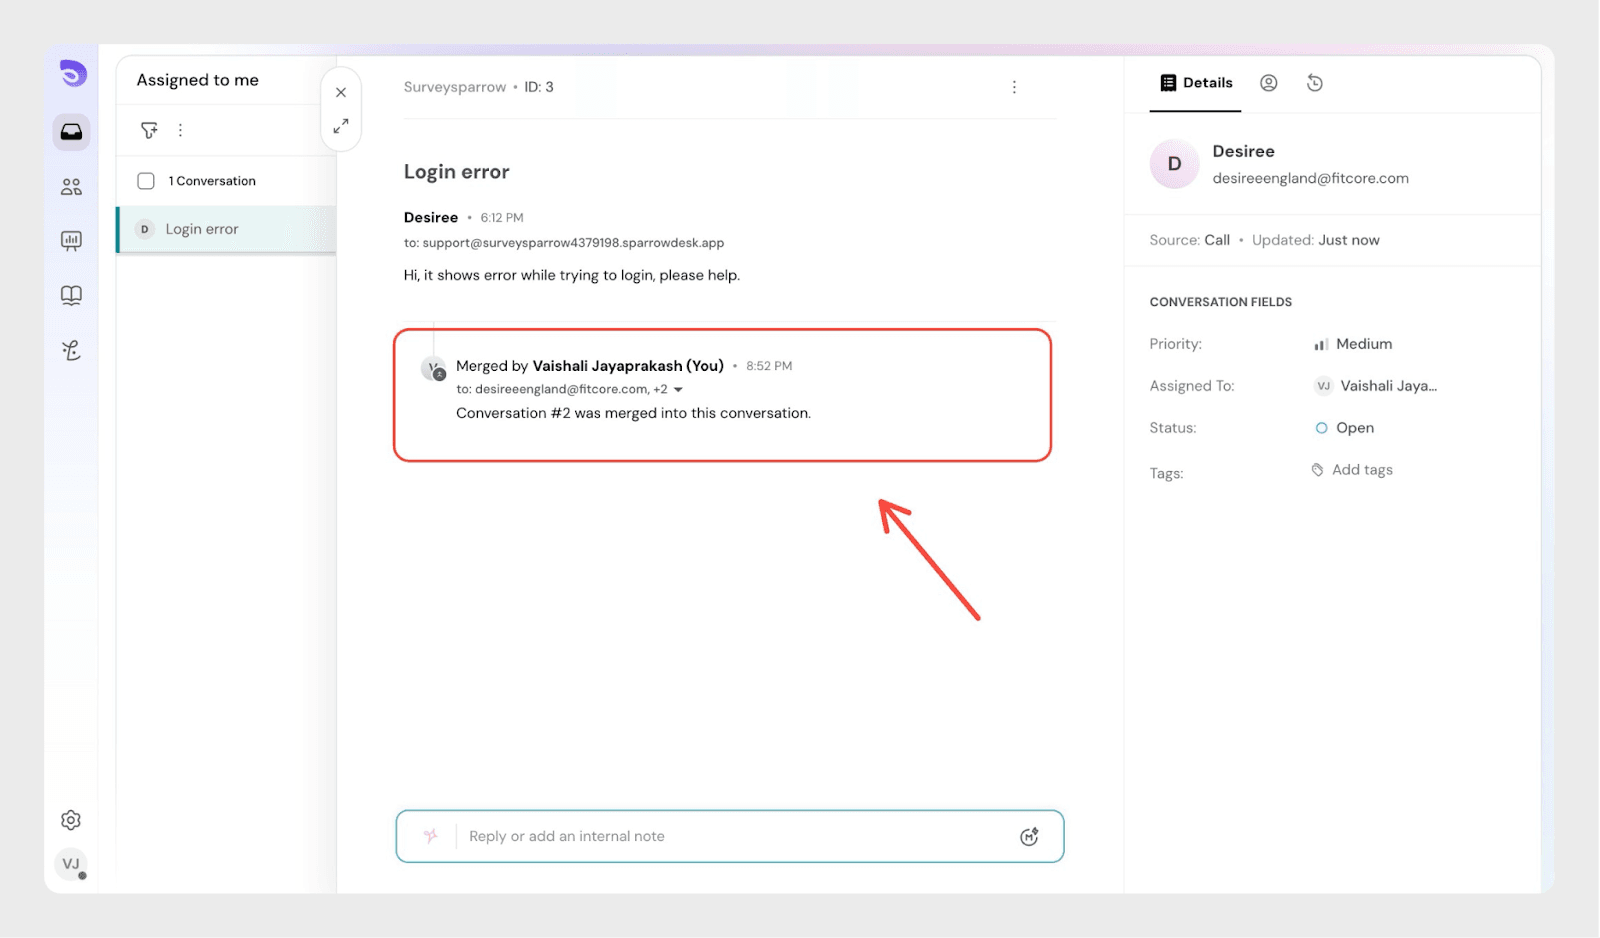Screen dimensions: 1600x938
Task: Open the activity history tab
Action: point(1315,83)
